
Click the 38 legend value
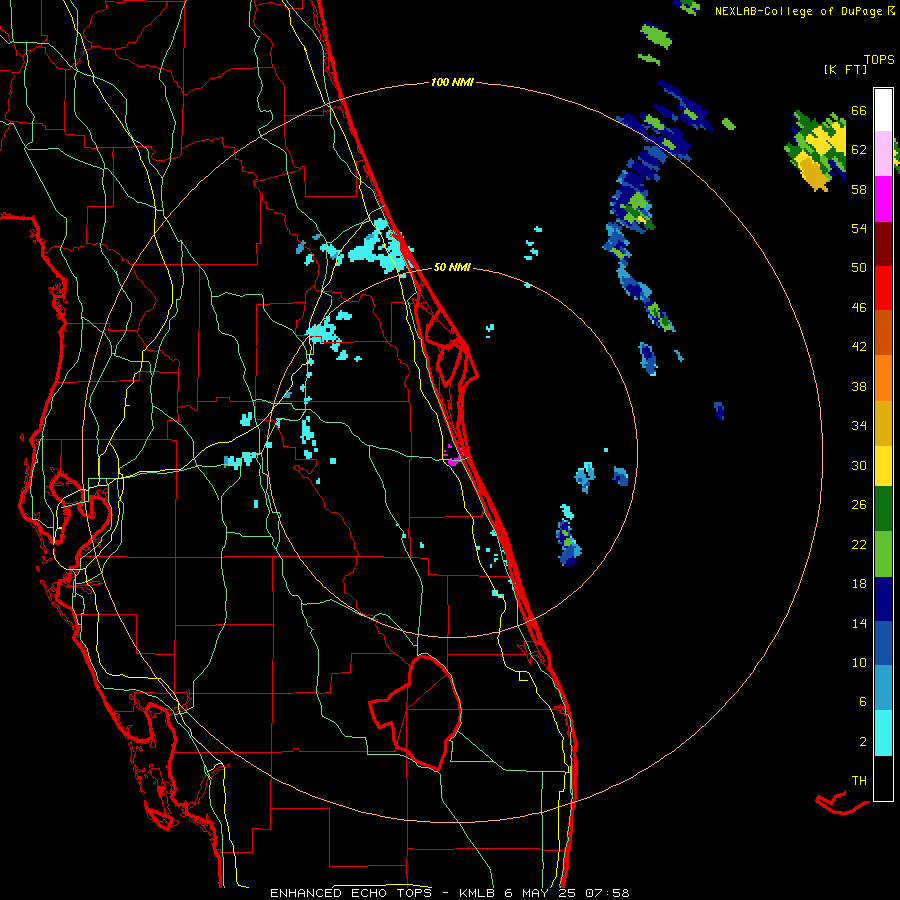(859, 386)
